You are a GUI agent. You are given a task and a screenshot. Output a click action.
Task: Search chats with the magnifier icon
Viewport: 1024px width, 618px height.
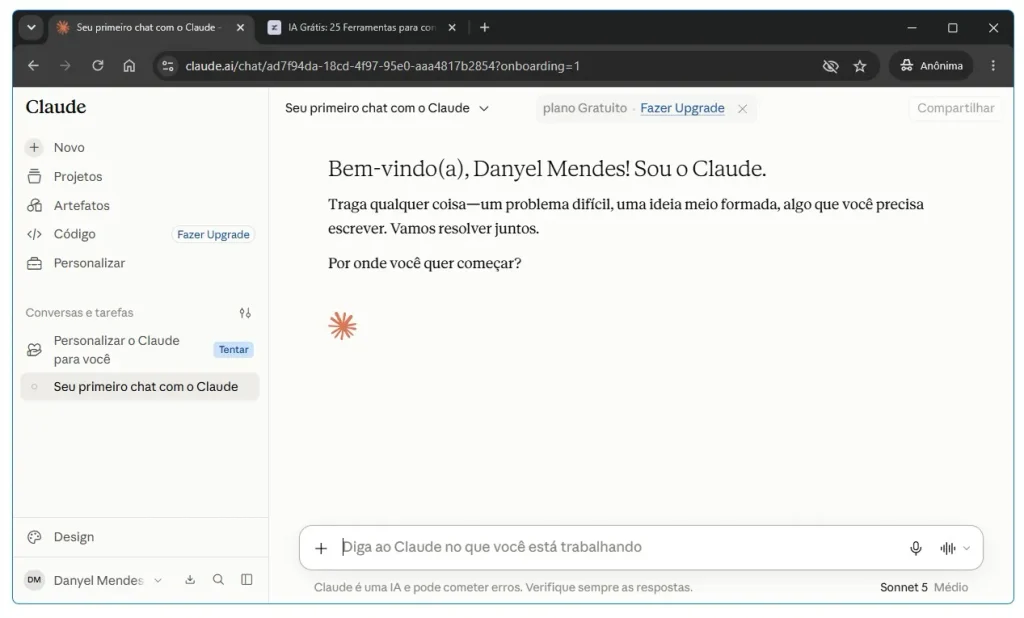[x=218, y=579]
